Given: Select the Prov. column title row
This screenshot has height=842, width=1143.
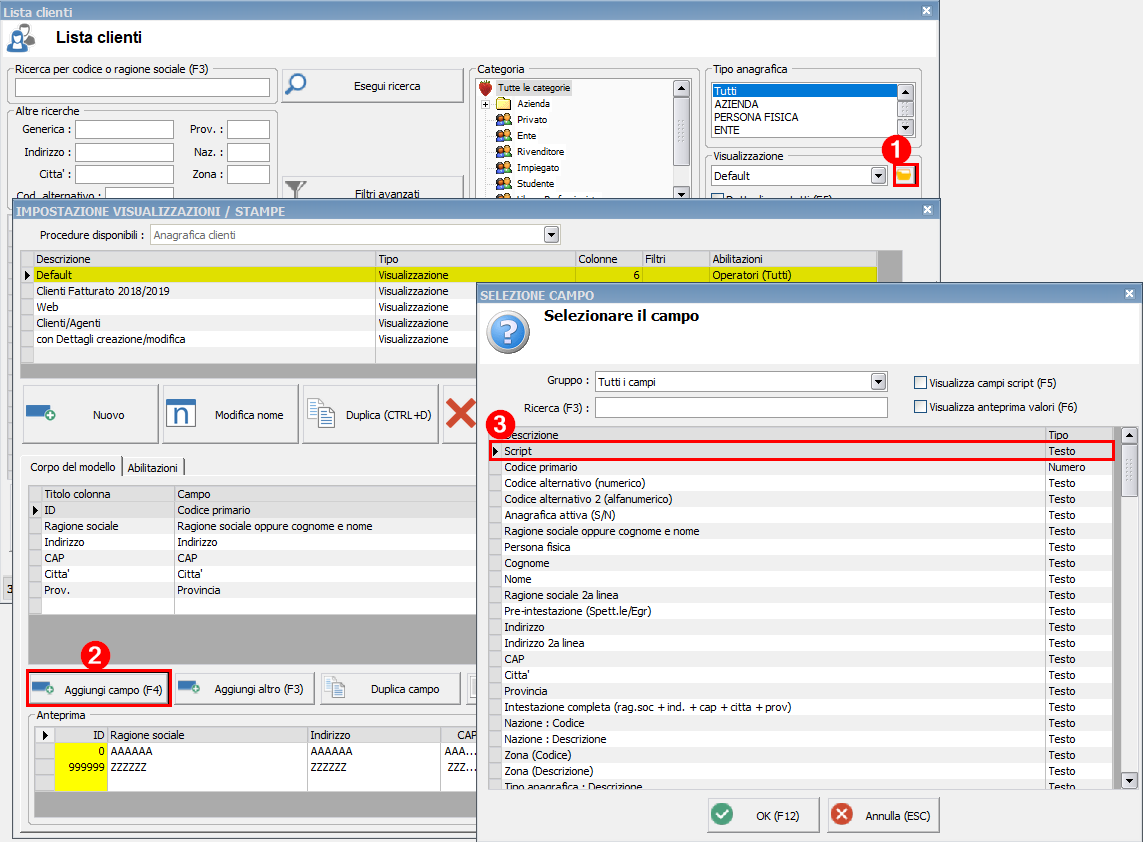Looking at the screenshot, I should pyautogui.click(x=252, y=590).
